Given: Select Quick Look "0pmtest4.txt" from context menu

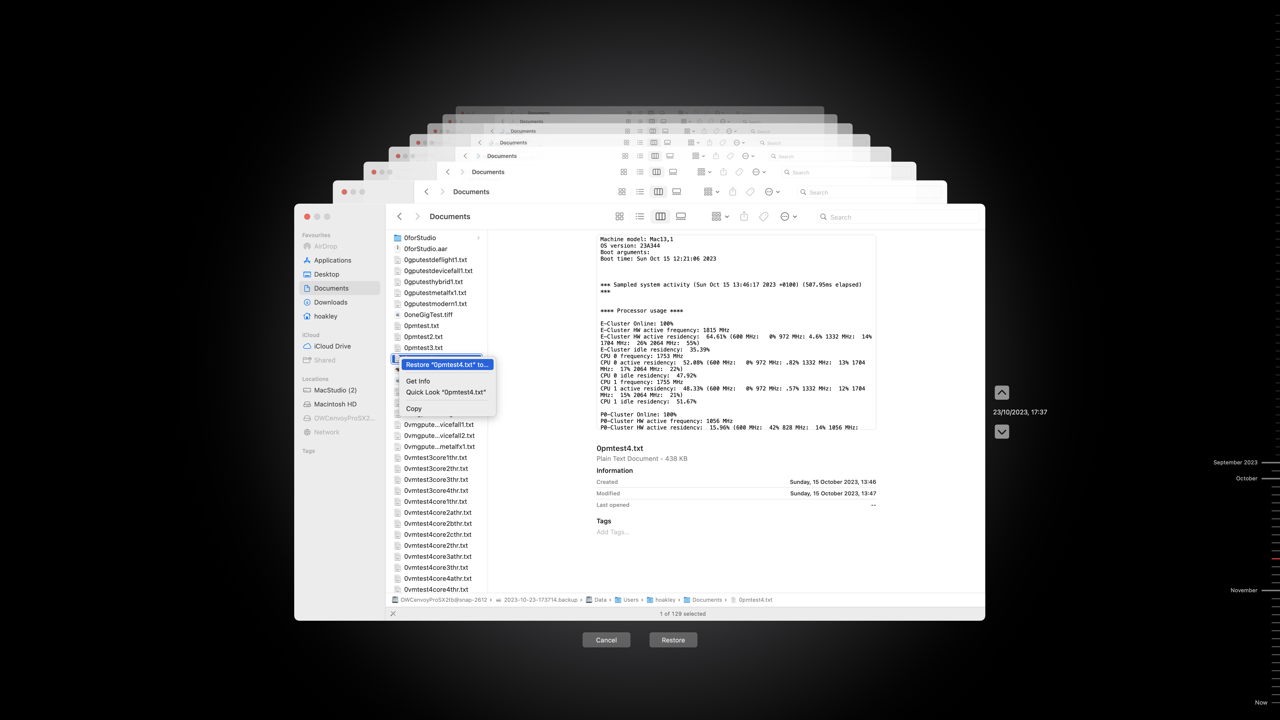Looking at the screenshot, I should point(446,392).
